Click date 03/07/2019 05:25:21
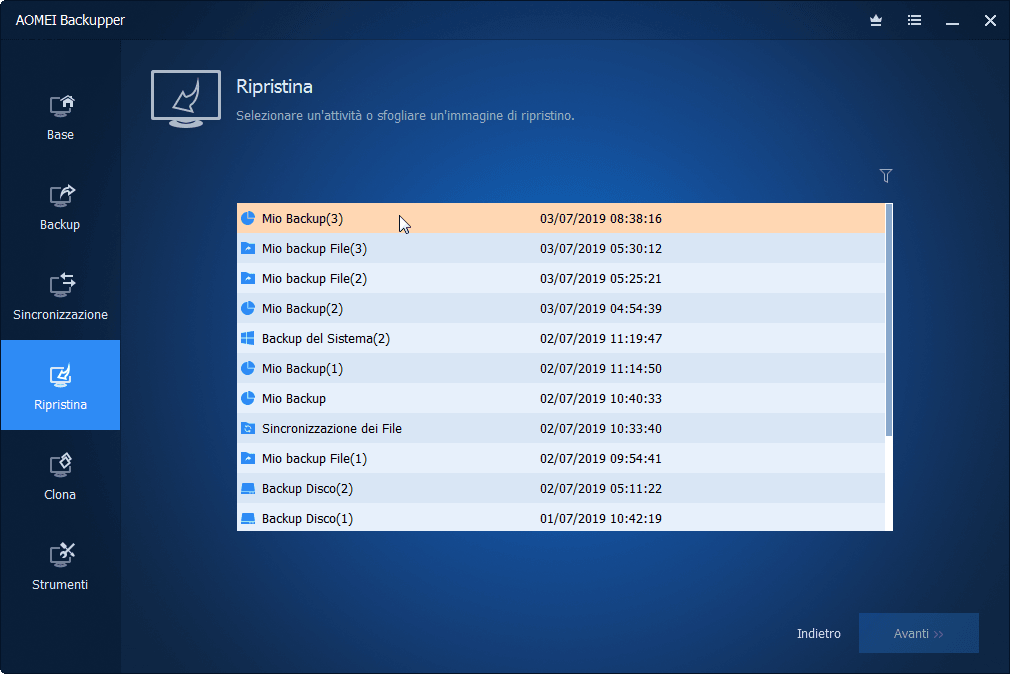 (601, 278)
